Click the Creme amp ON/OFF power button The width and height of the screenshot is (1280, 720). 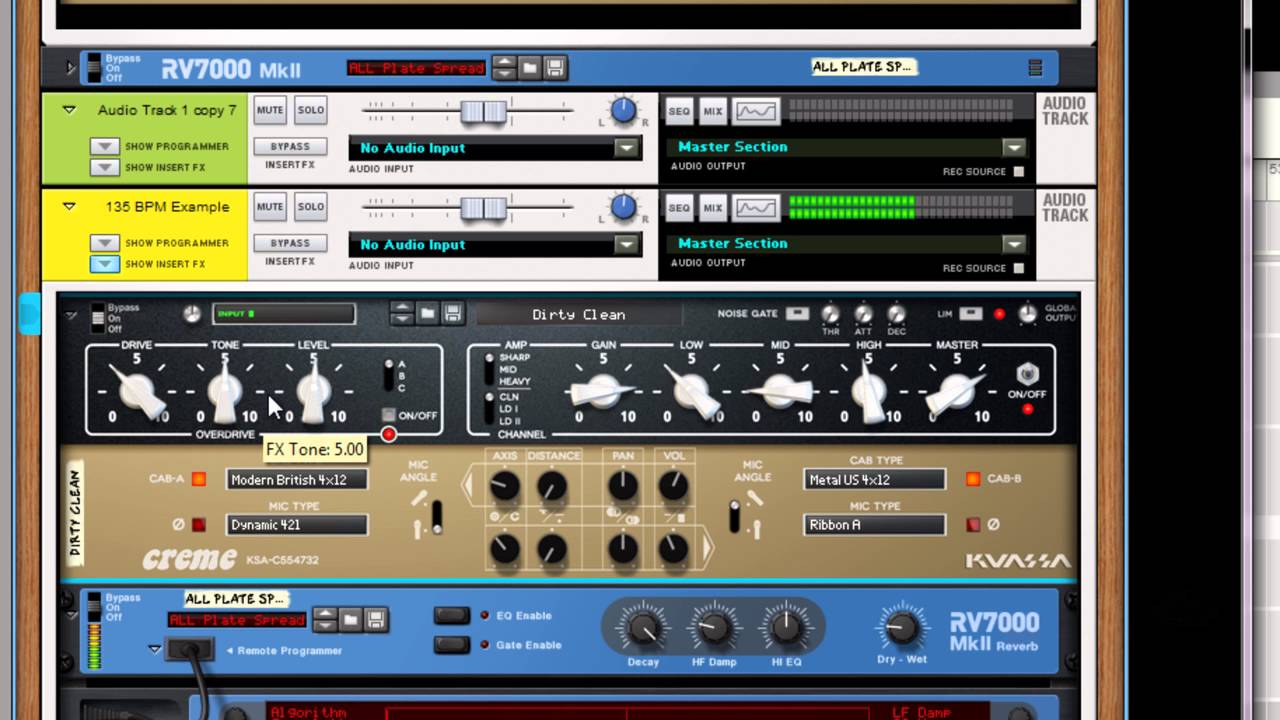pyautogui.click(x=1026, y=373)
